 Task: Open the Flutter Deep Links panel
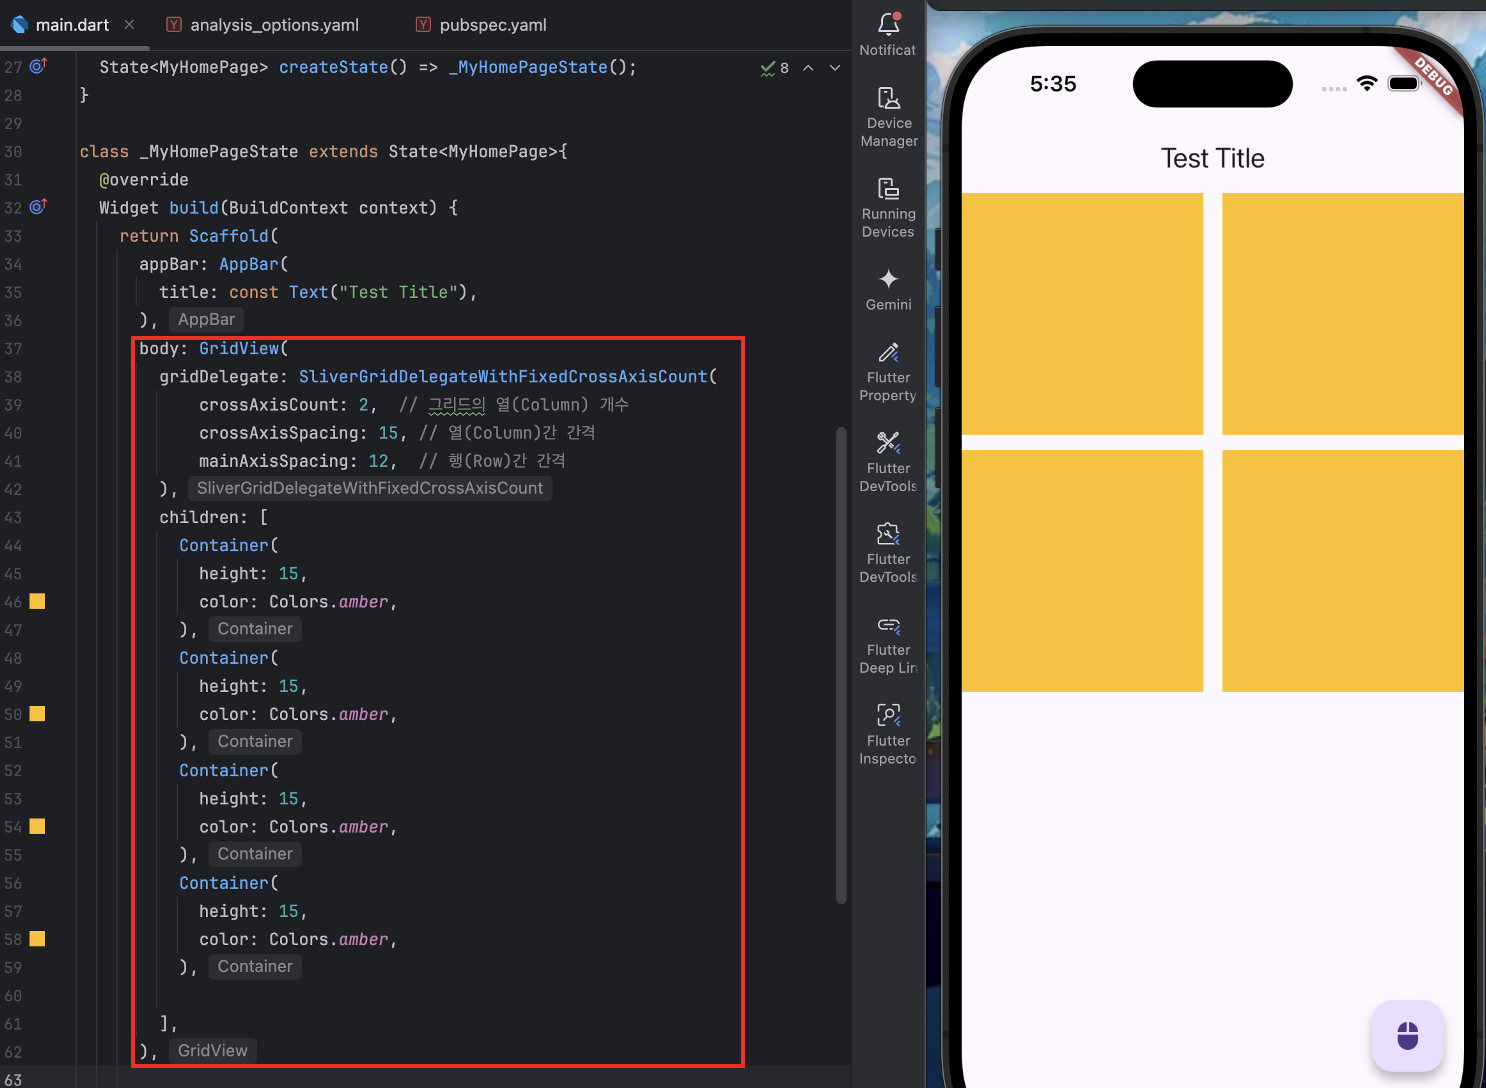[888, 643]
